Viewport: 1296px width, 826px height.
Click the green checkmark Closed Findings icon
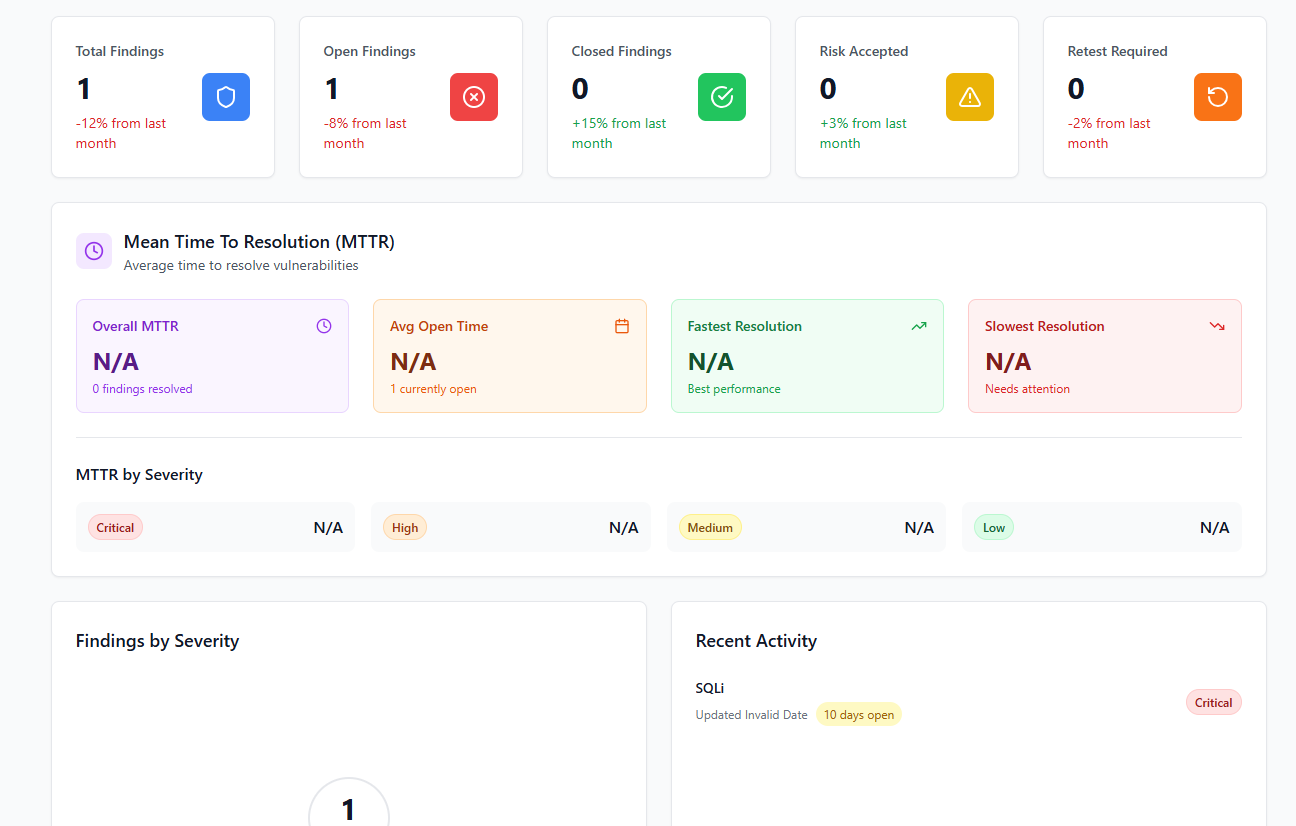[722, 97]
